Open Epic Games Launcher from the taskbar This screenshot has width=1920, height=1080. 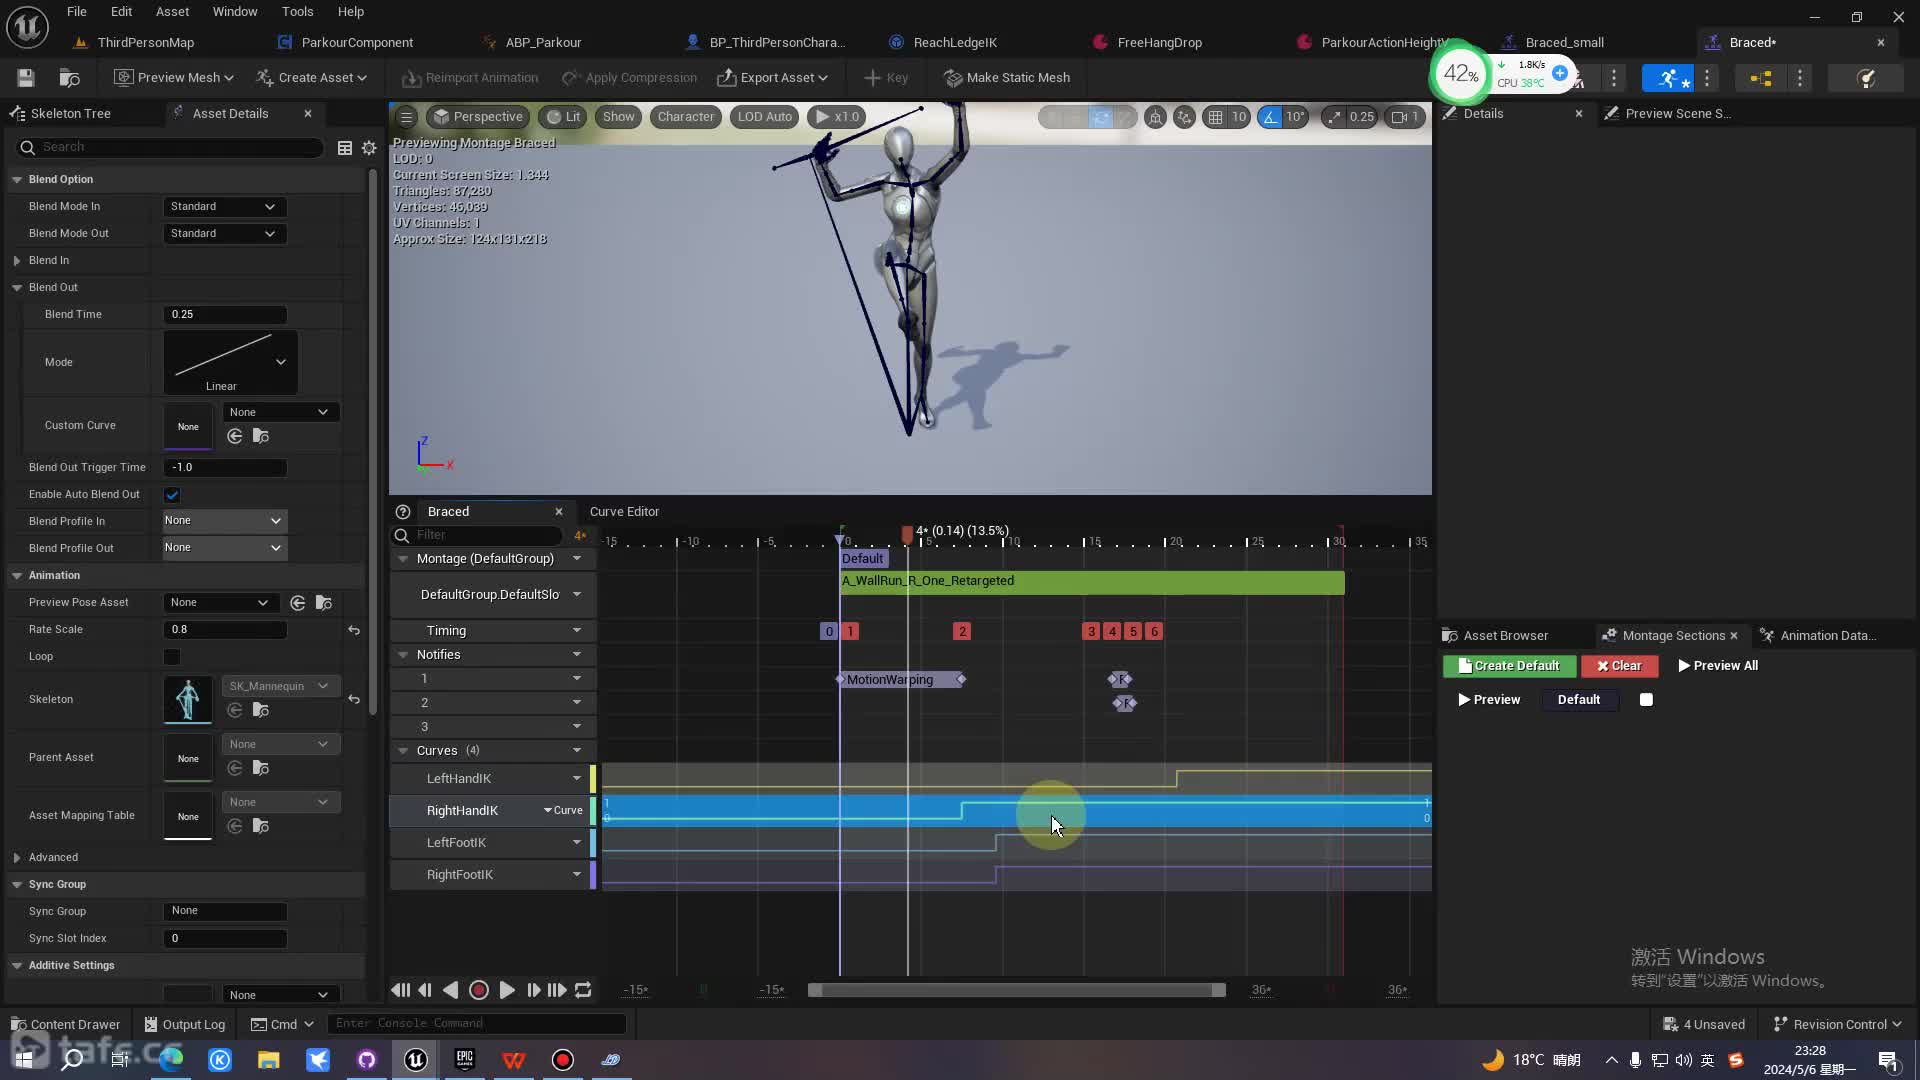click(x=465, y=1060)
